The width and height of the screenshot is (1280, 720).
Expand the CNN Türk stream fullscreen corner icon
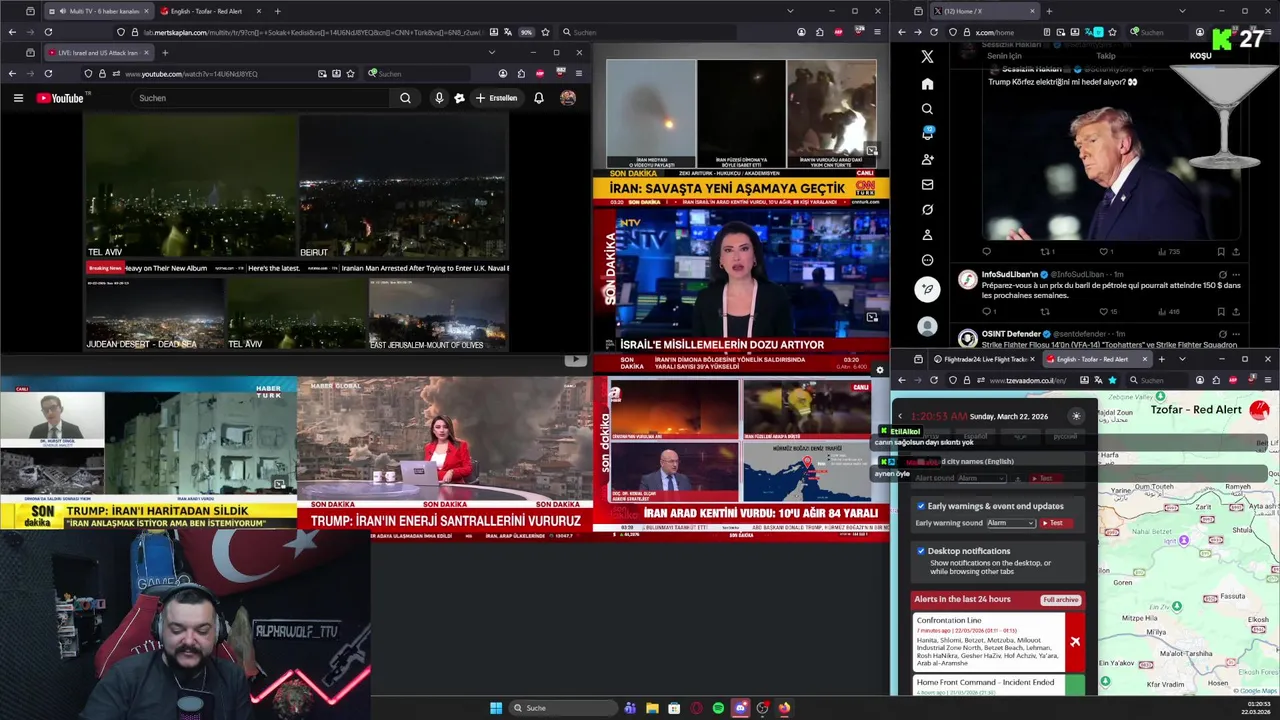pyautogui.click(x=872, y=151)
